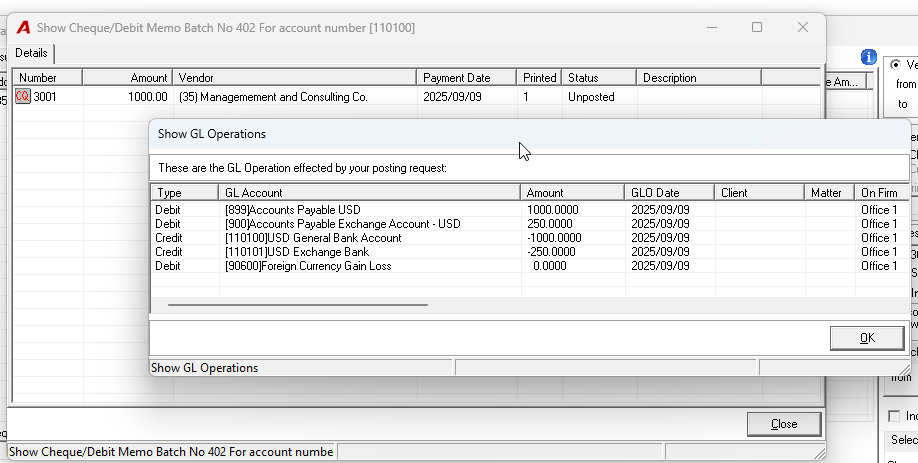This screenshot has height=463, width=918.
Task: Click the Type column header in GL Operations
Action: [x=185, y=193]
